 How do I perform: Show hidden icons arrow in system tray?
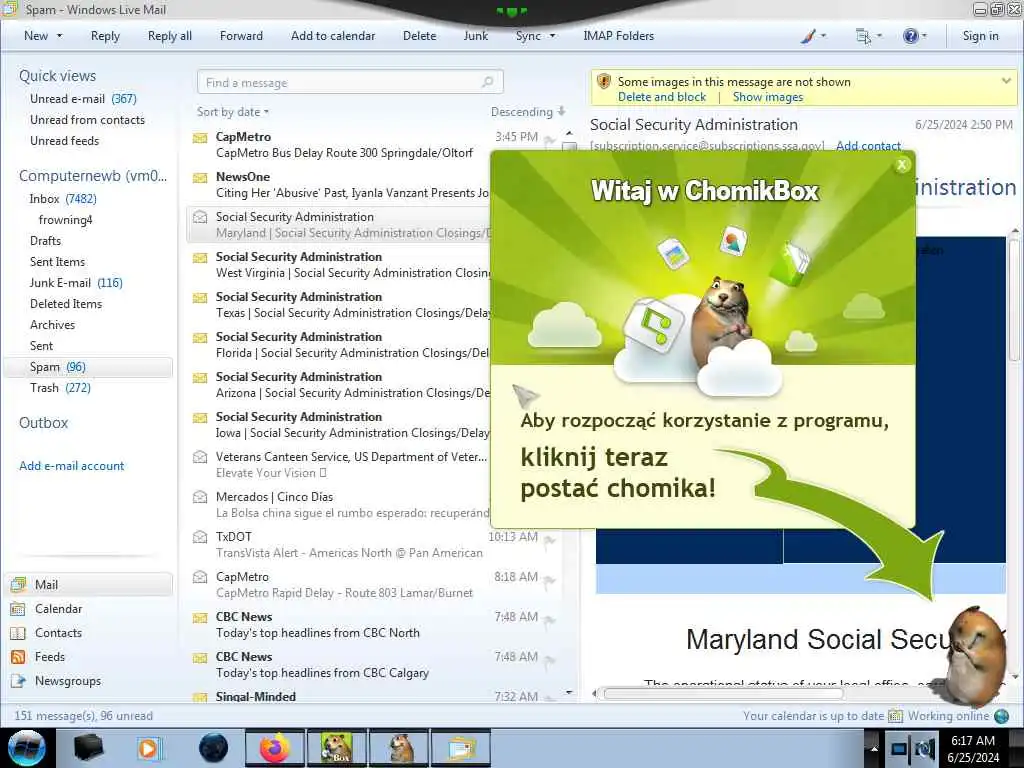[874, 749]
